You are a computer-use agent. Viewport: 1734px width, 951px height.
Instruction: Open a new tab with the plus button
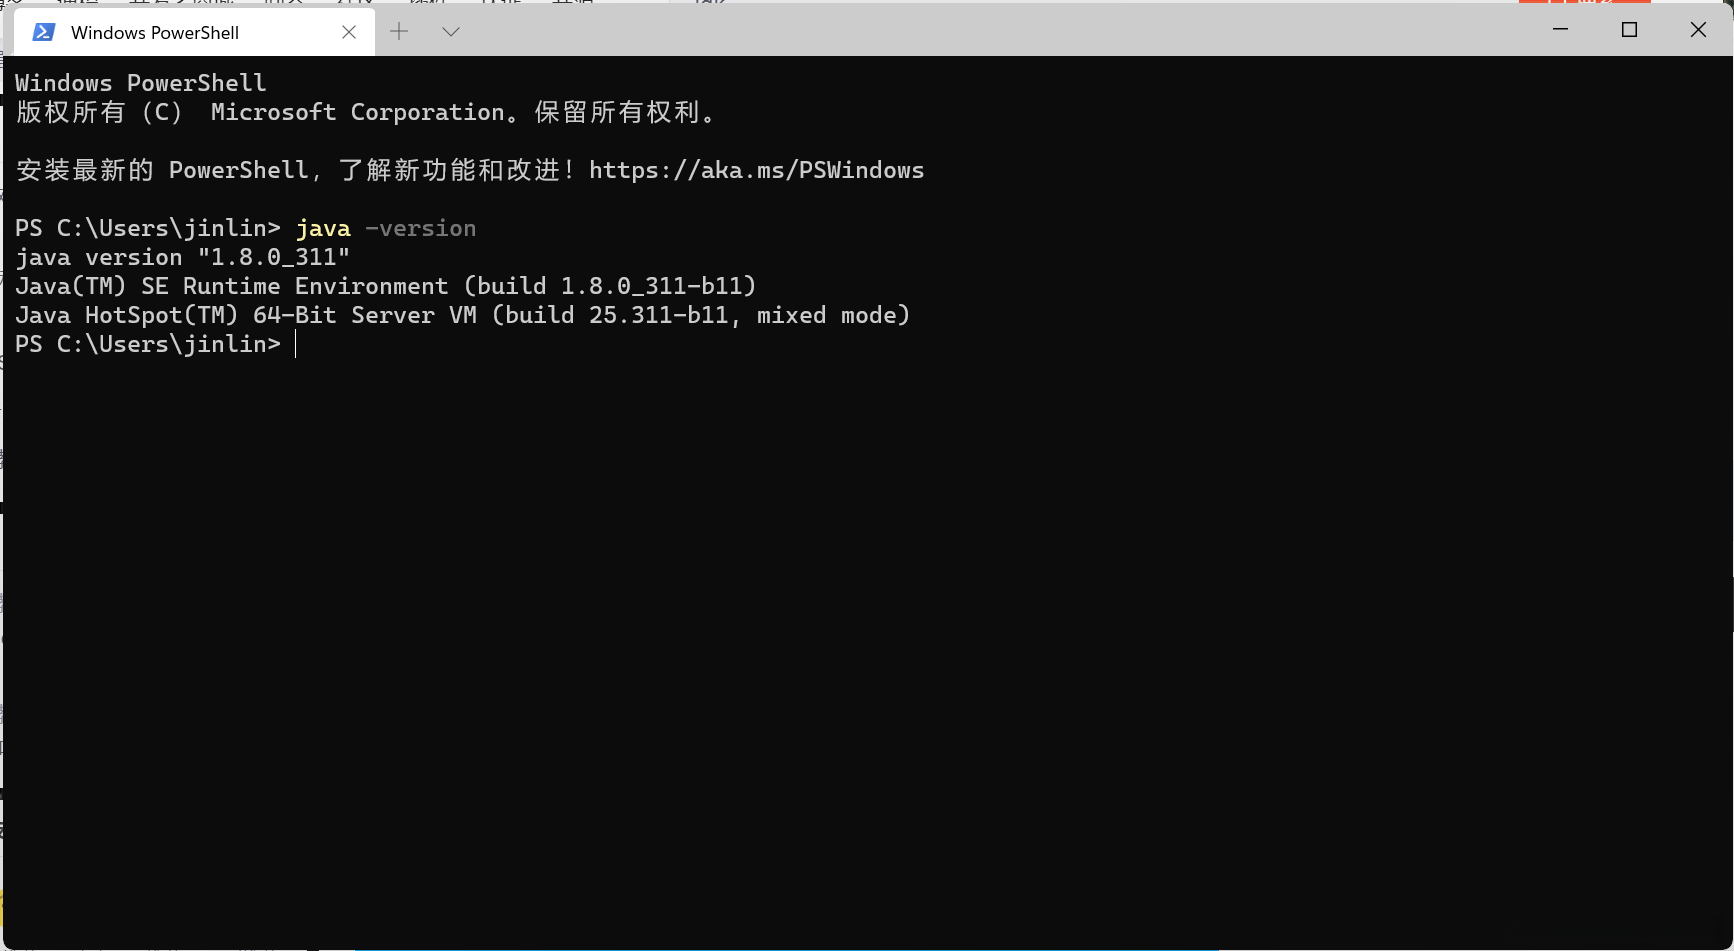pyautogui.click(x=399, y=32)
